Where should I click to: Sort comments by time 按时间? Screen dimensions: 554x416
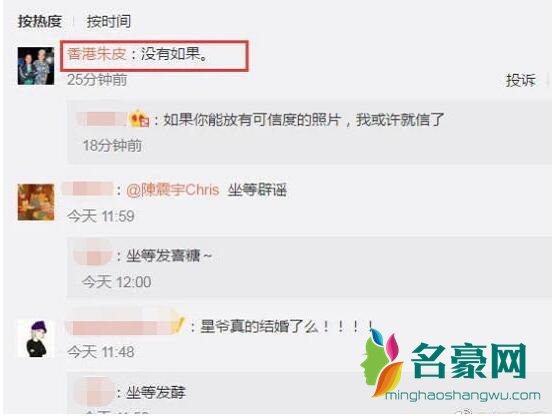[109, 22]
